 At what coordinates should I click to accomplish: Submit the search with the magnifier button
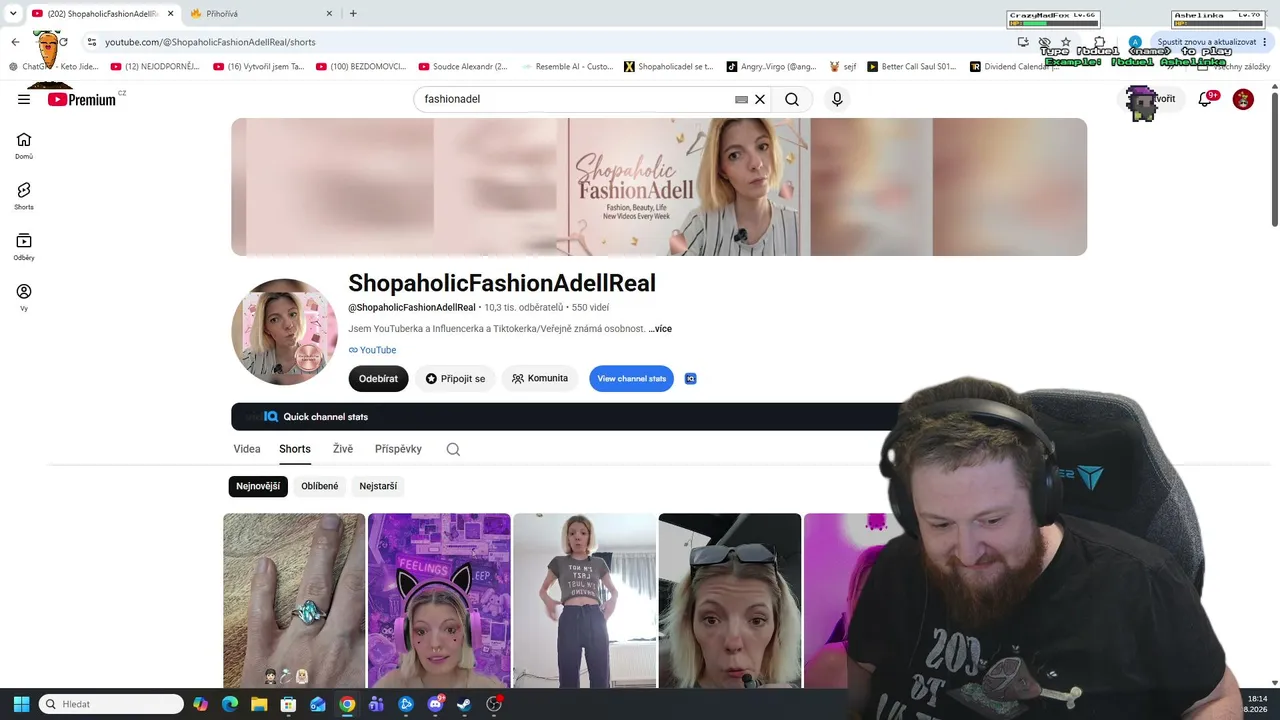coord(792,99)
